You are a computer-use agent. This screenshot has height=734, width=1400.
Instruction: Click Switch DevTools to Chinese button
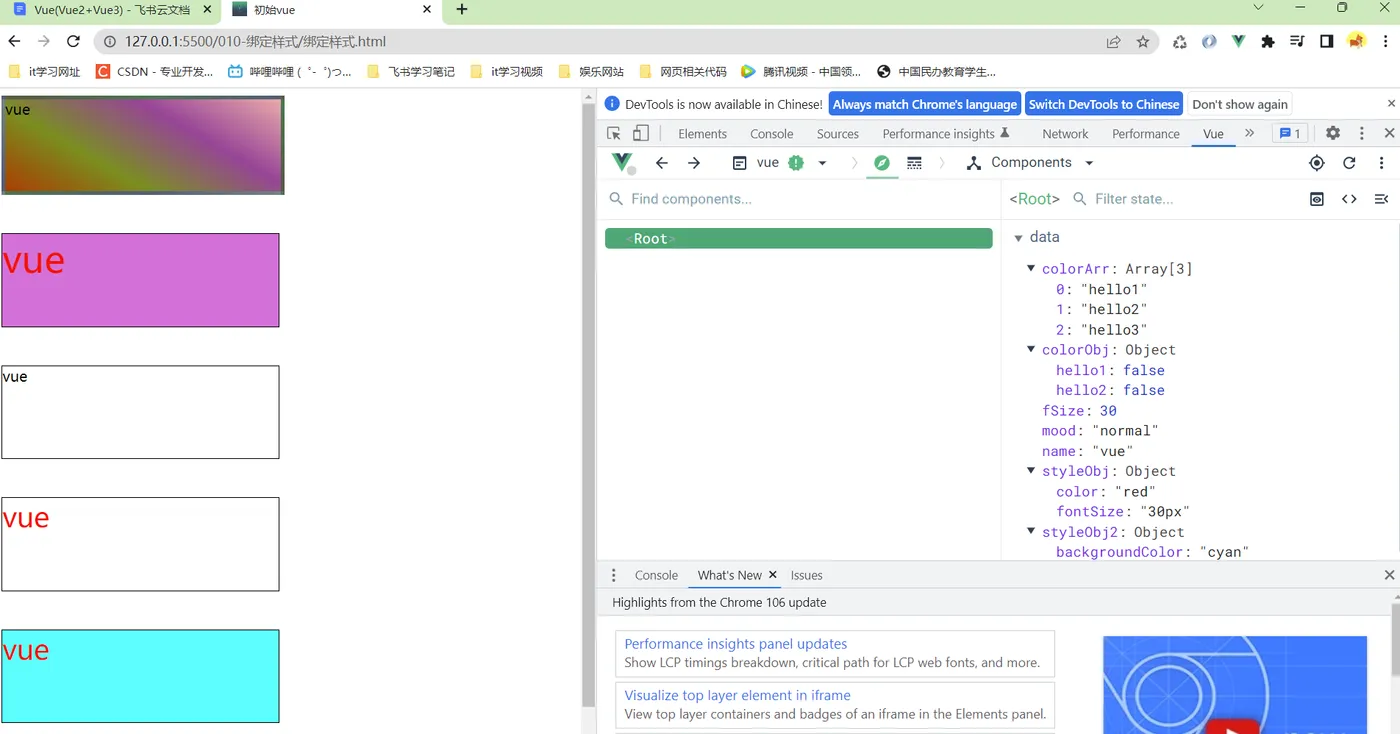tap(1104, 104)
